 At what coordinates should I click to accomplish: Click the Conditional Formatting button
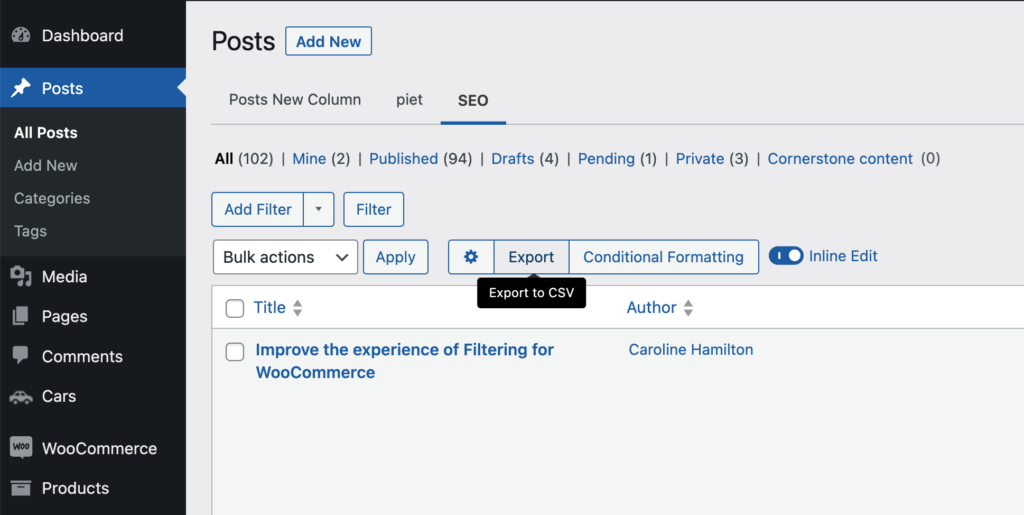(x=664, y=257)
